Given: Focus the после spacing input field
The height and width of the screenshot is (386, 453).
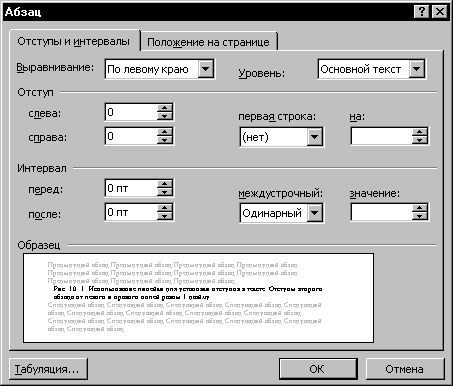Looking at the screenshot, I should 131,212.
